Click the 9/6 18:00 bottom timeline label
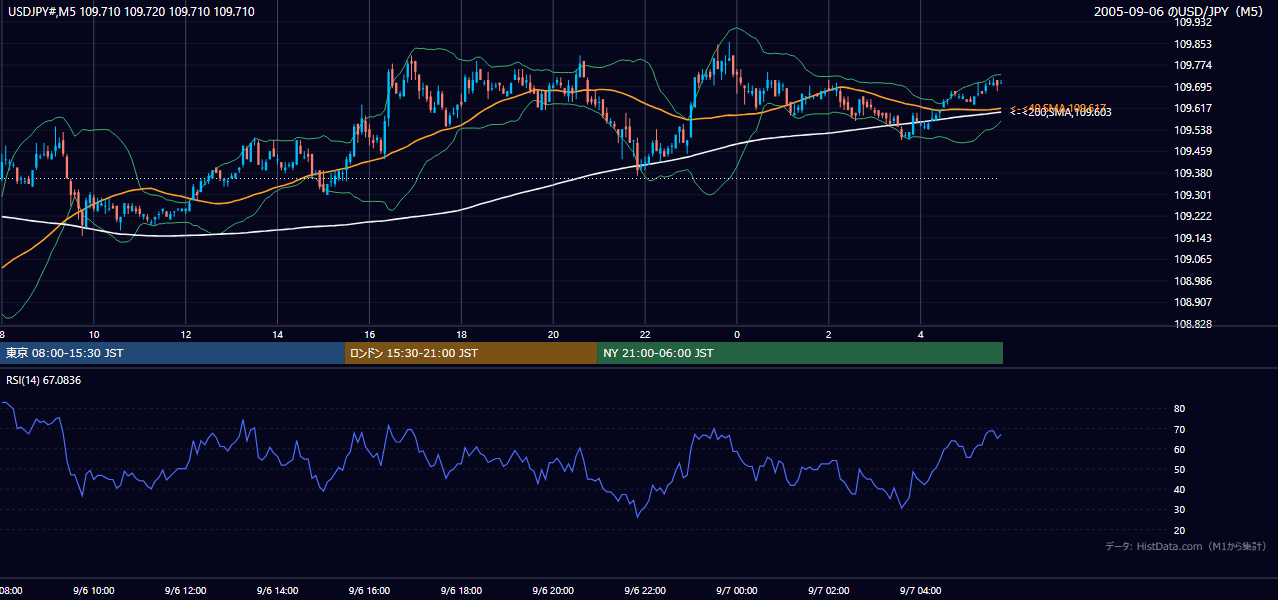The width and height of the screenshot is (1278, 600). (x=461, y=591)
